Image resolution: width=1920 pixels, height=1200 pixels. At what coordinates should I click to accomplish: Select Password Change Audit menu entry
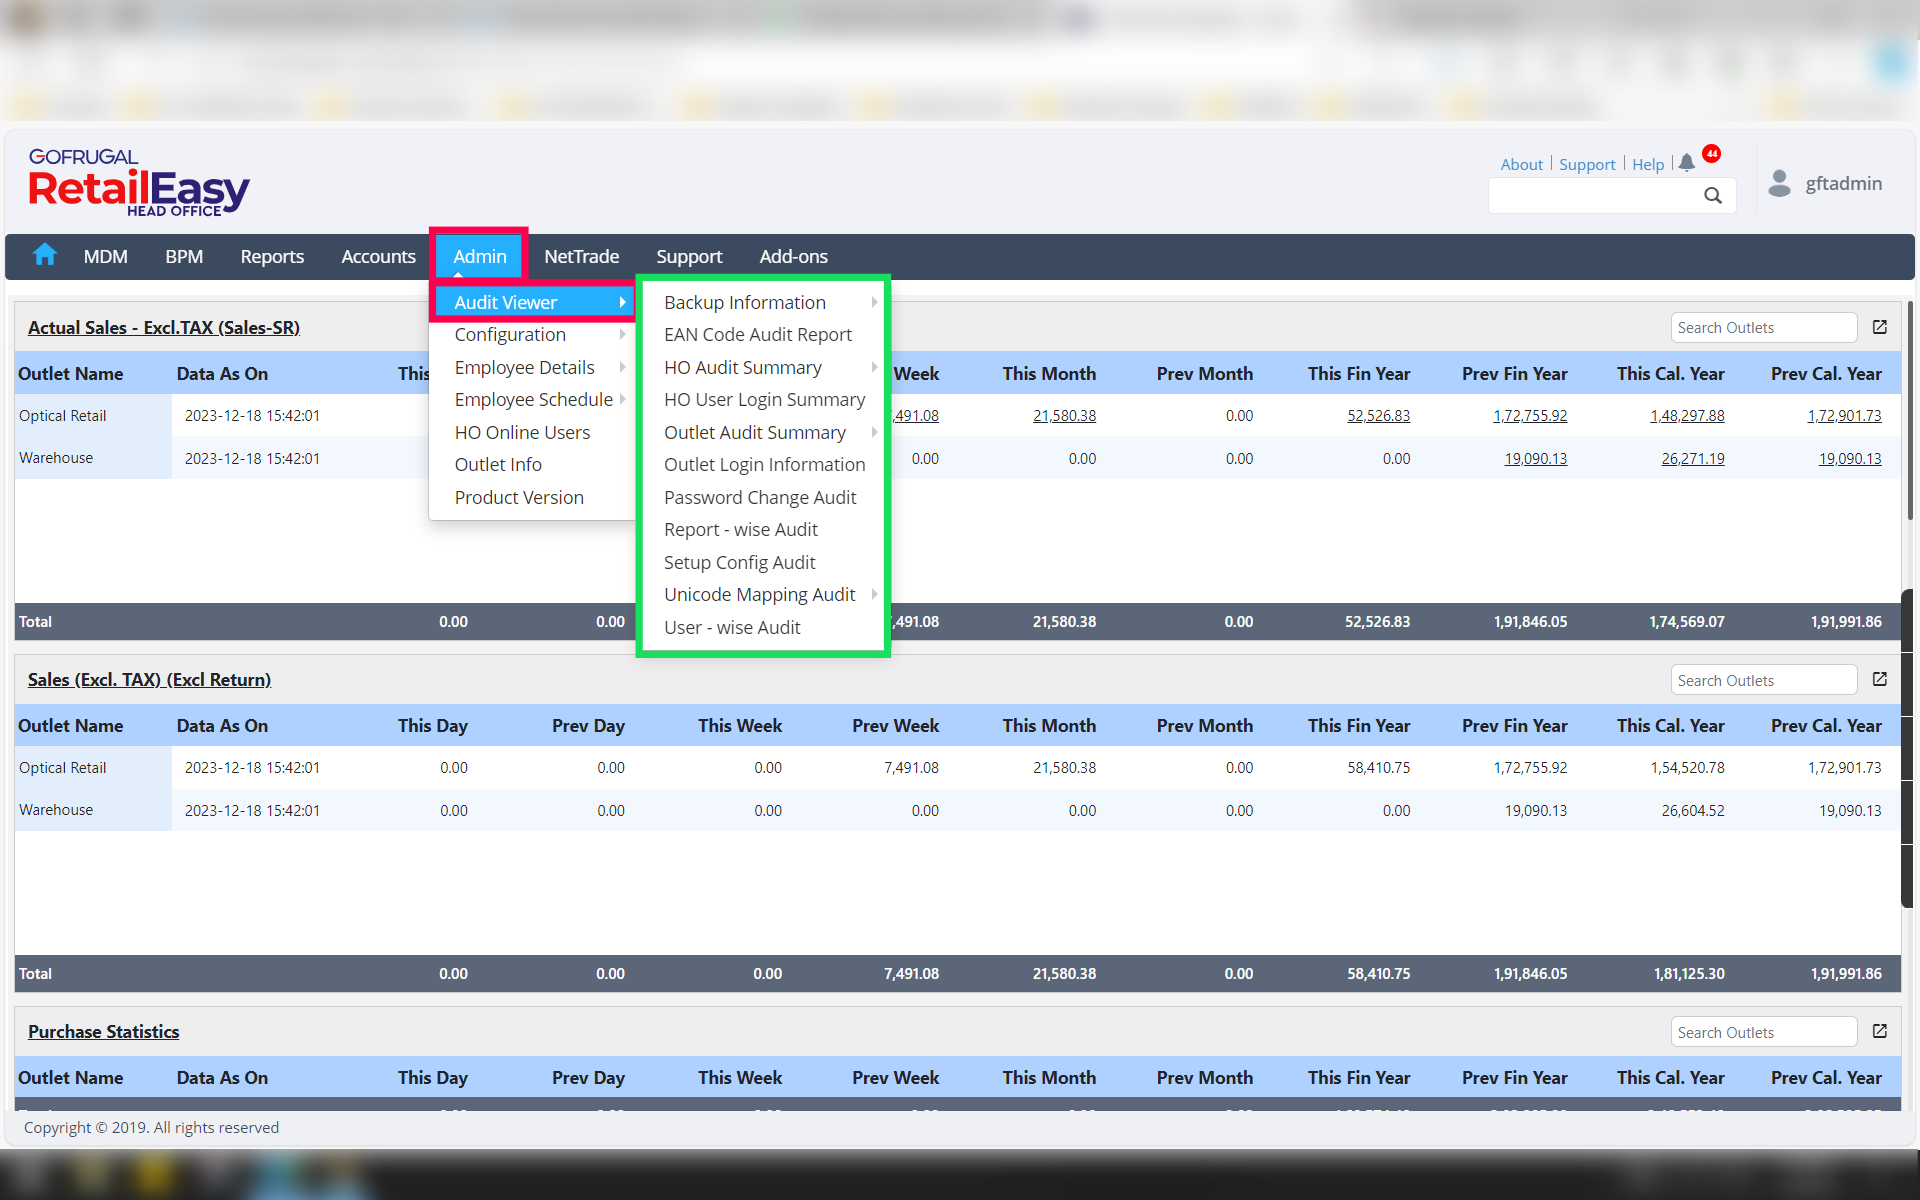point(760,497)
